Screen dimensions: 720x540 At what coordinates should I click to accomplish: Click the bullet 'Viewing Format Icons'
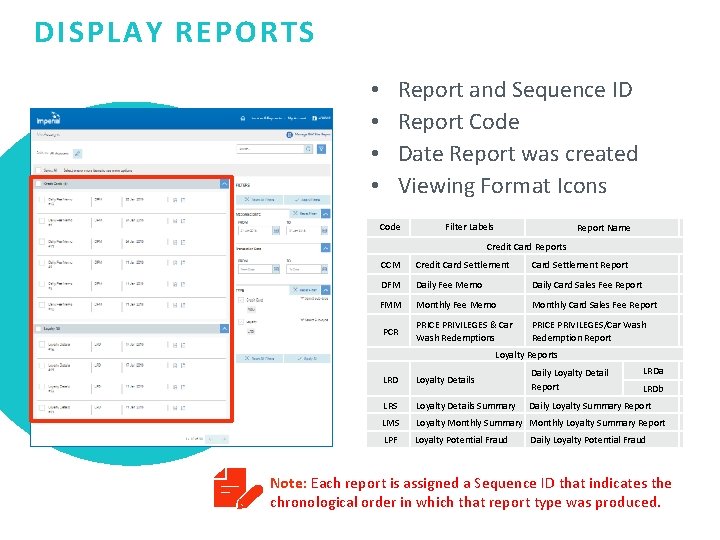click(502, 186)
